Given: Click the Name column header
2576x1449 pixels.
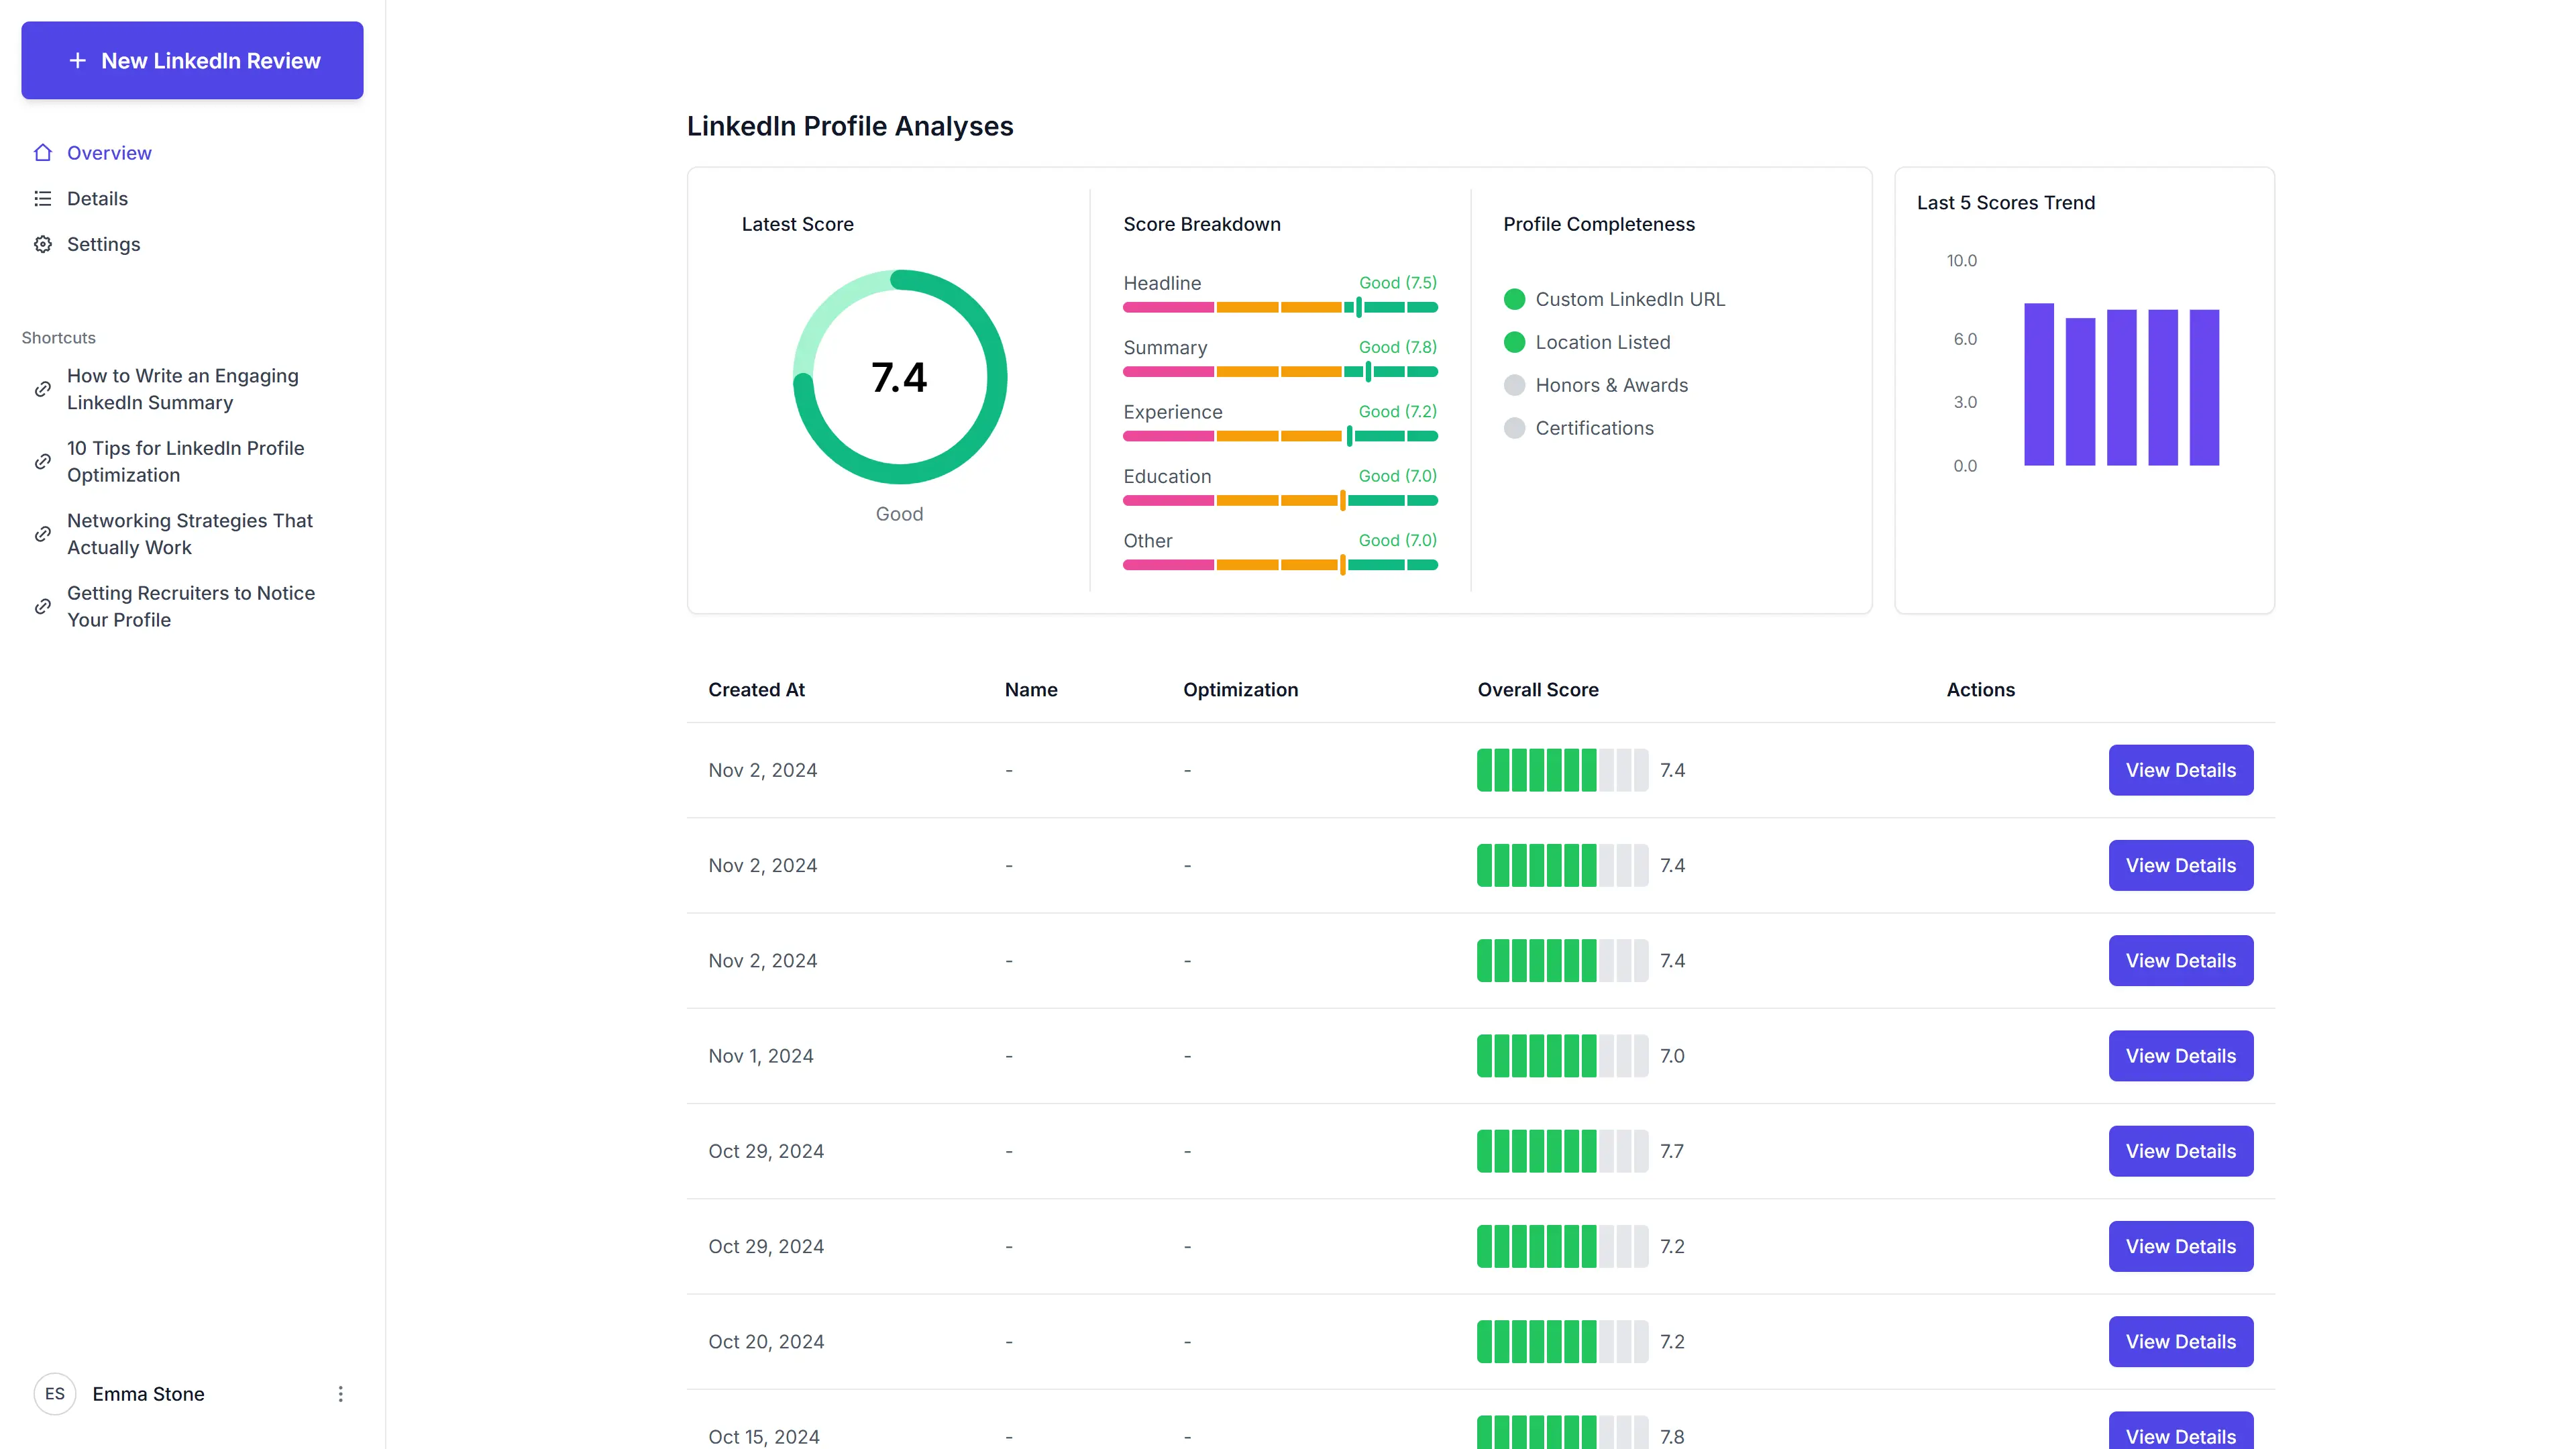Looking at the screenshot, I should pos(1031,690).
